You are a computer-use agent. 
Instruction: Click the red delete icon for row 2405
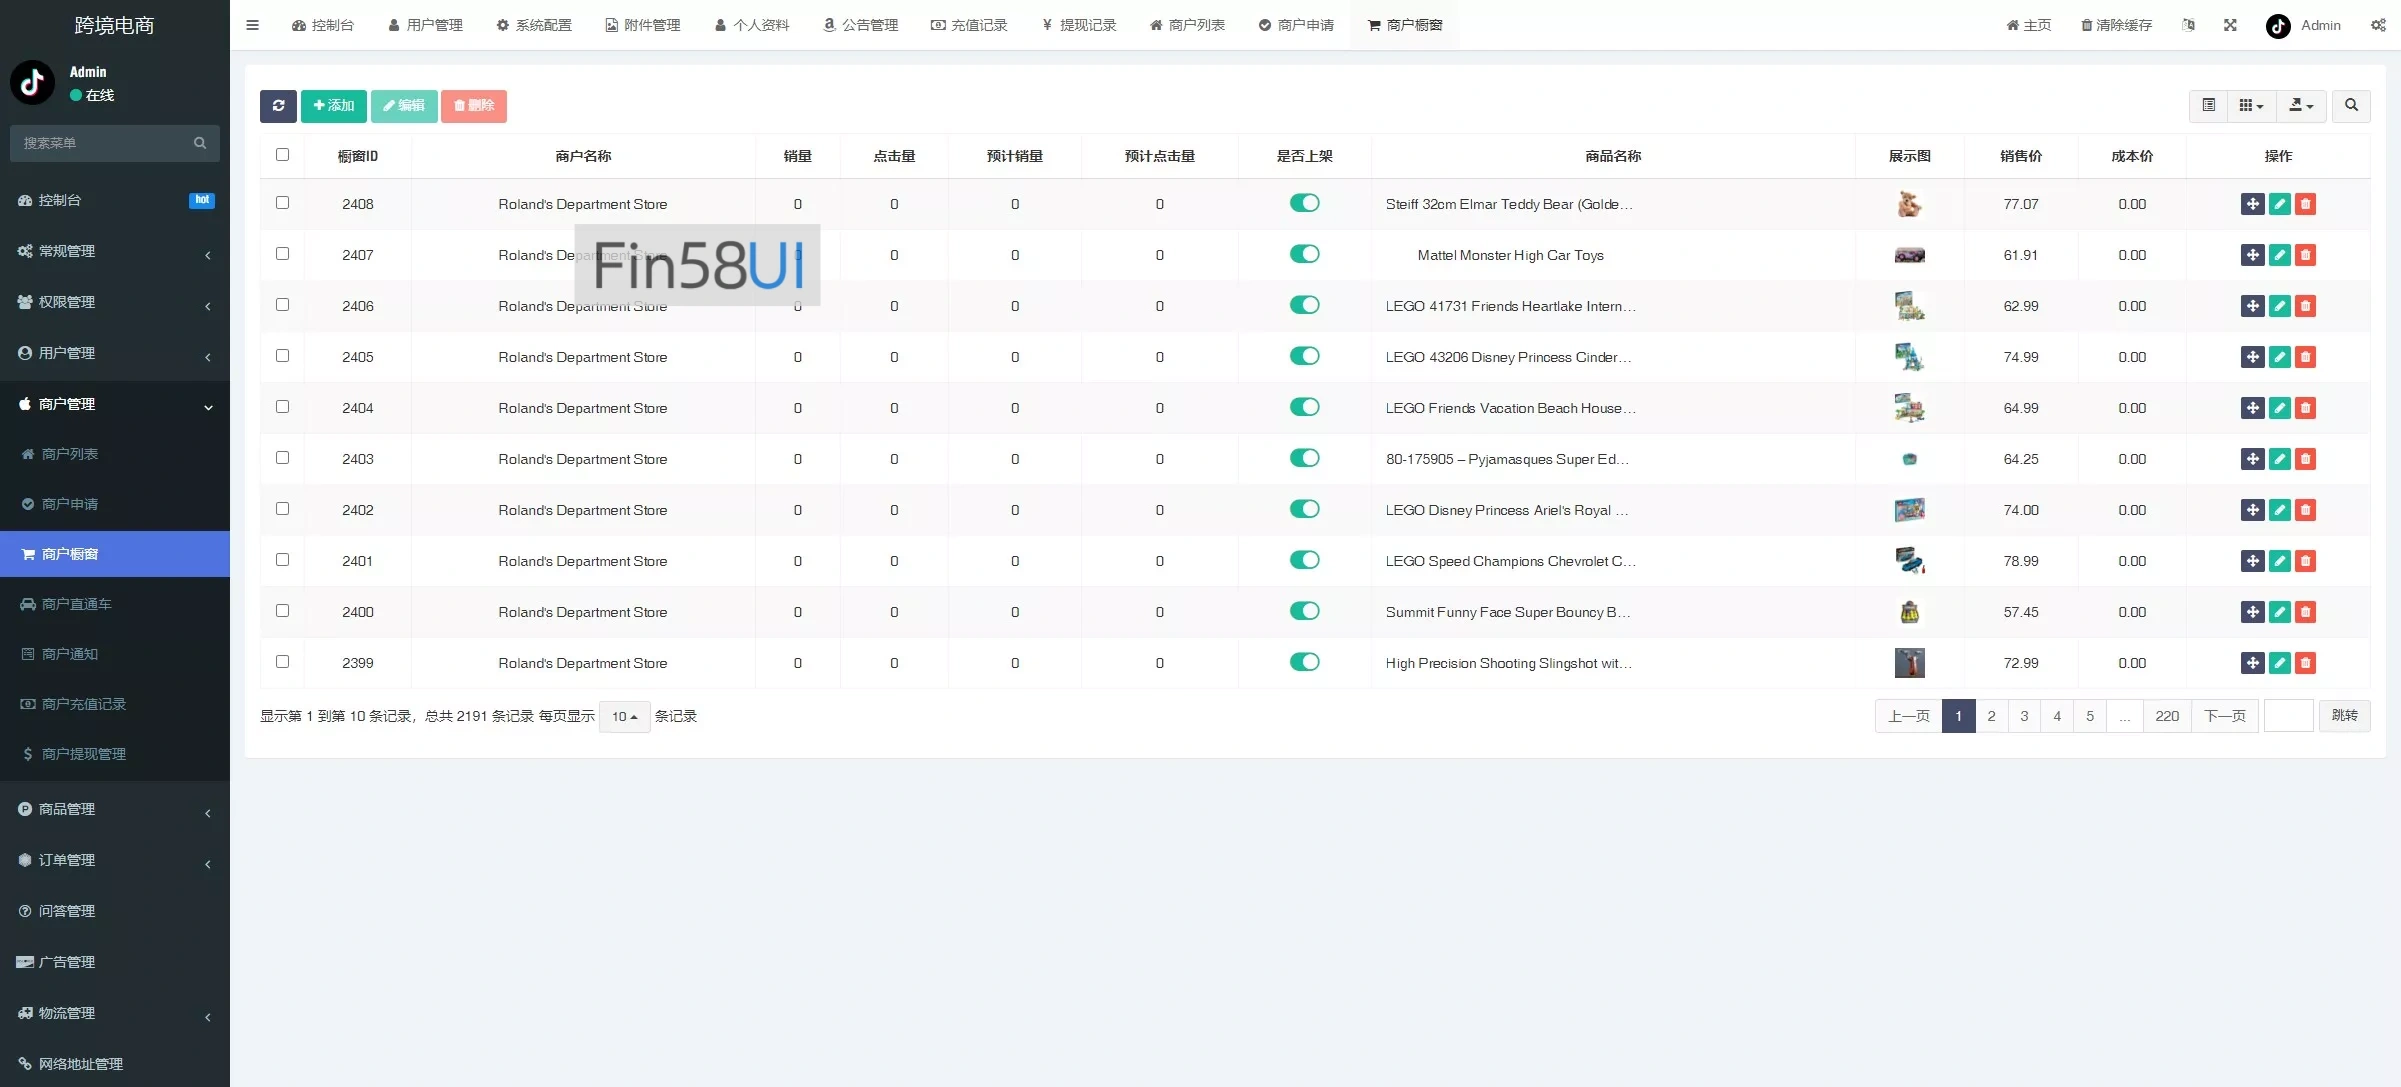[2305, 357]
